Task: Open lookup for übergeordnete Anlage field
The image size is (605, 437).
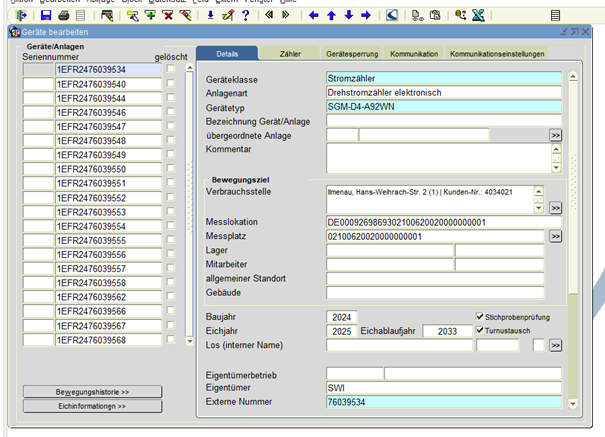Action: pyautogui.click(x=555, y=134)
